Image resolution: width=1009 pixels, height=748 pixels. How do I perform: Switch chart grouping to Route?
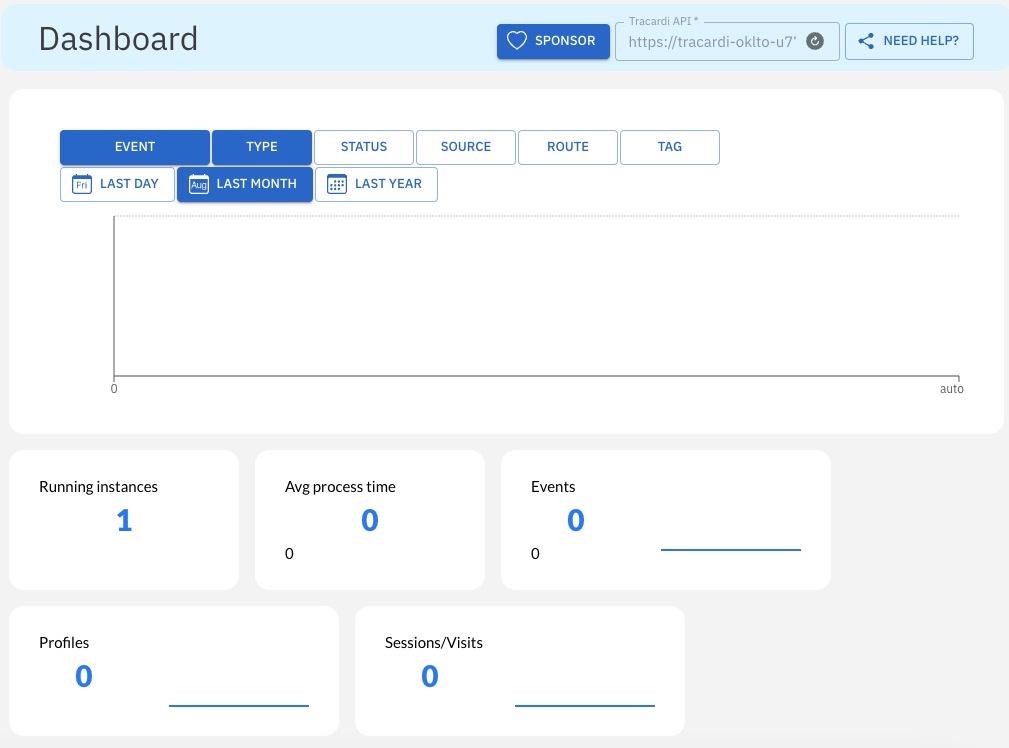568,147
